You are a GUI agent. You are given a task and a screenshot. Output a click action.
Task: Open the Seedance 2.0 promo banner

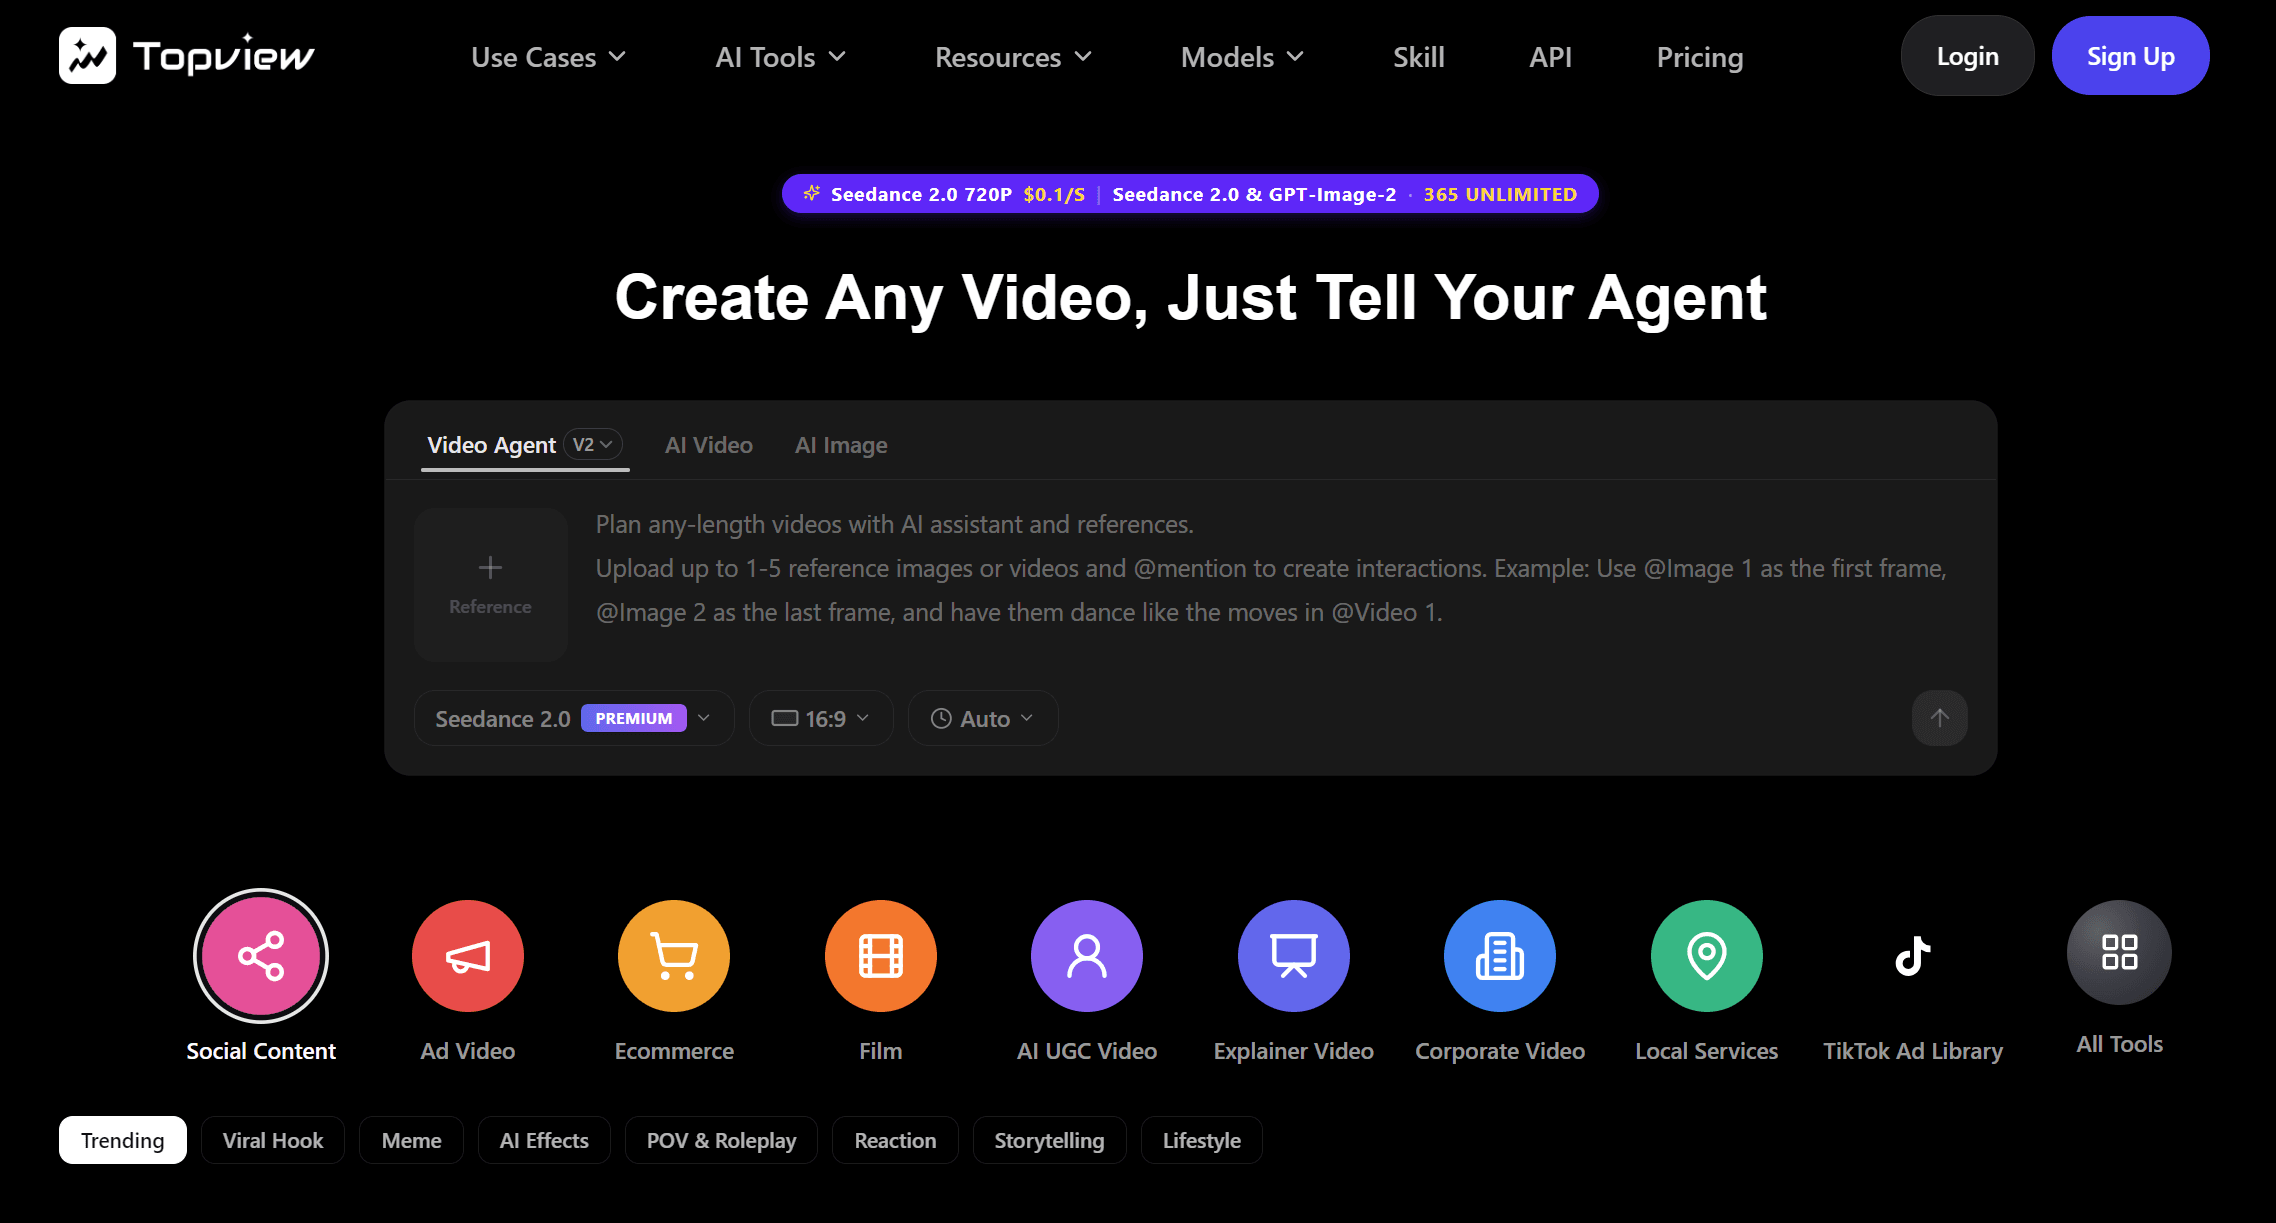tap(1190, 194)
